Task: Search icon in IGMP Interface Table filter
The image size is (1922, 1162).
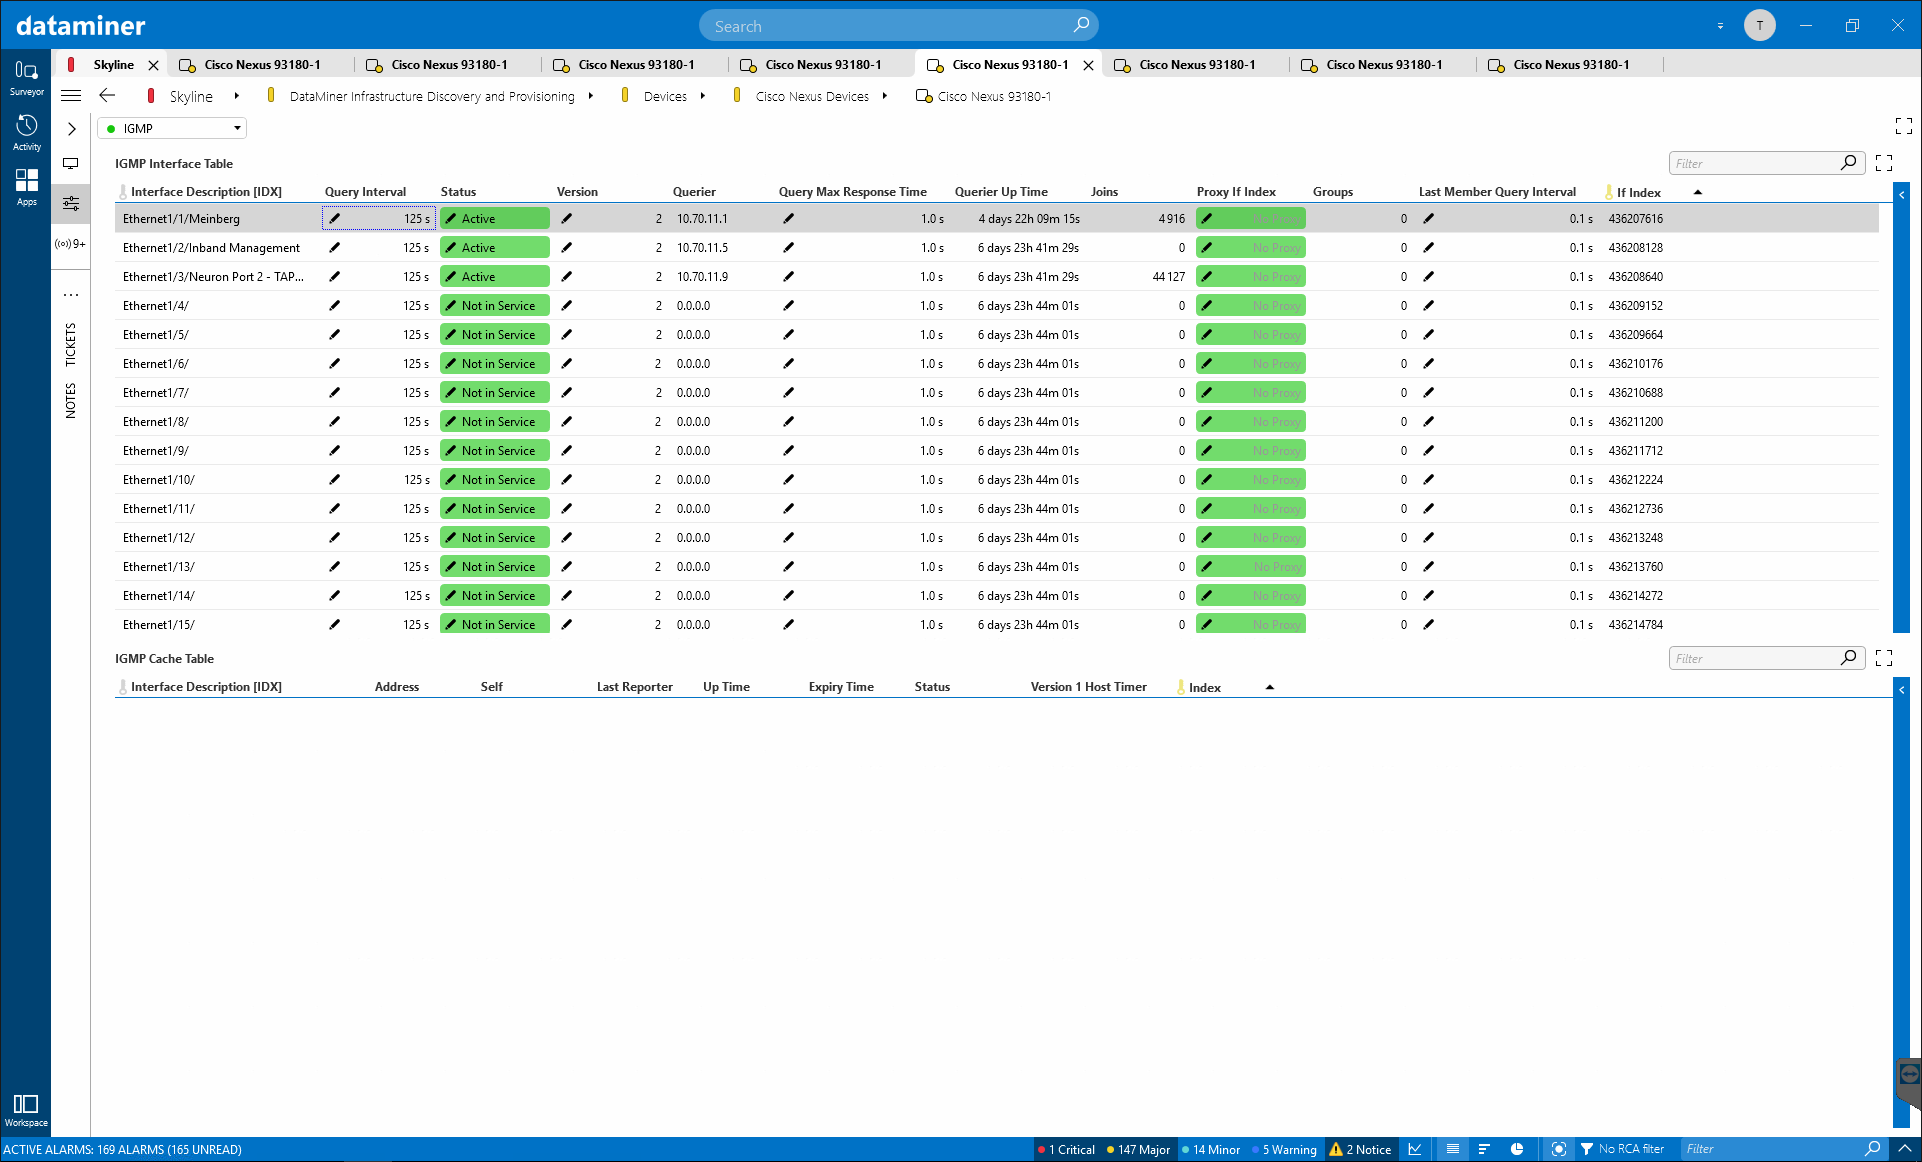Action: [1848, 162]
